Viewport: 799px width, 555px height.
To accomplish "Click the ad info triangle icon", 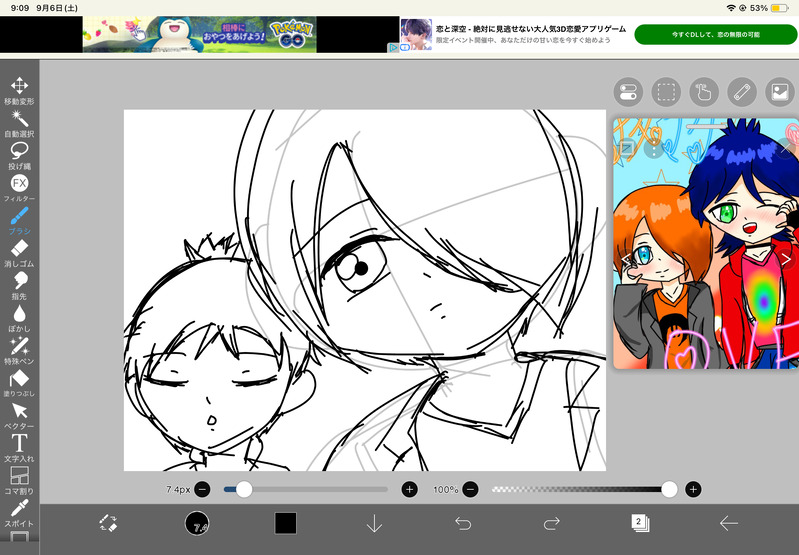I will click(393, 47).
